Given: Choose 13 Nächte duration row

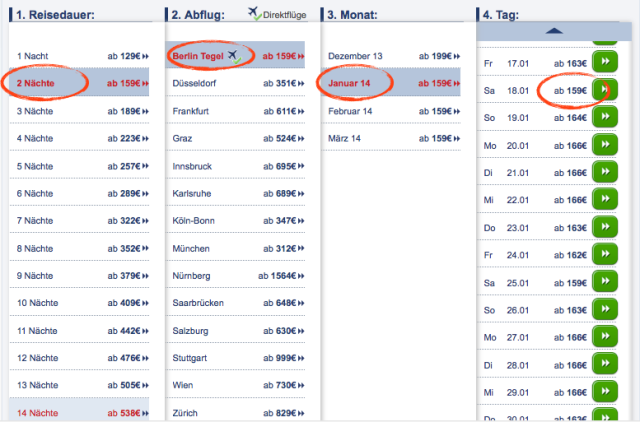Looking at the screenshot, I should (79, 386).
